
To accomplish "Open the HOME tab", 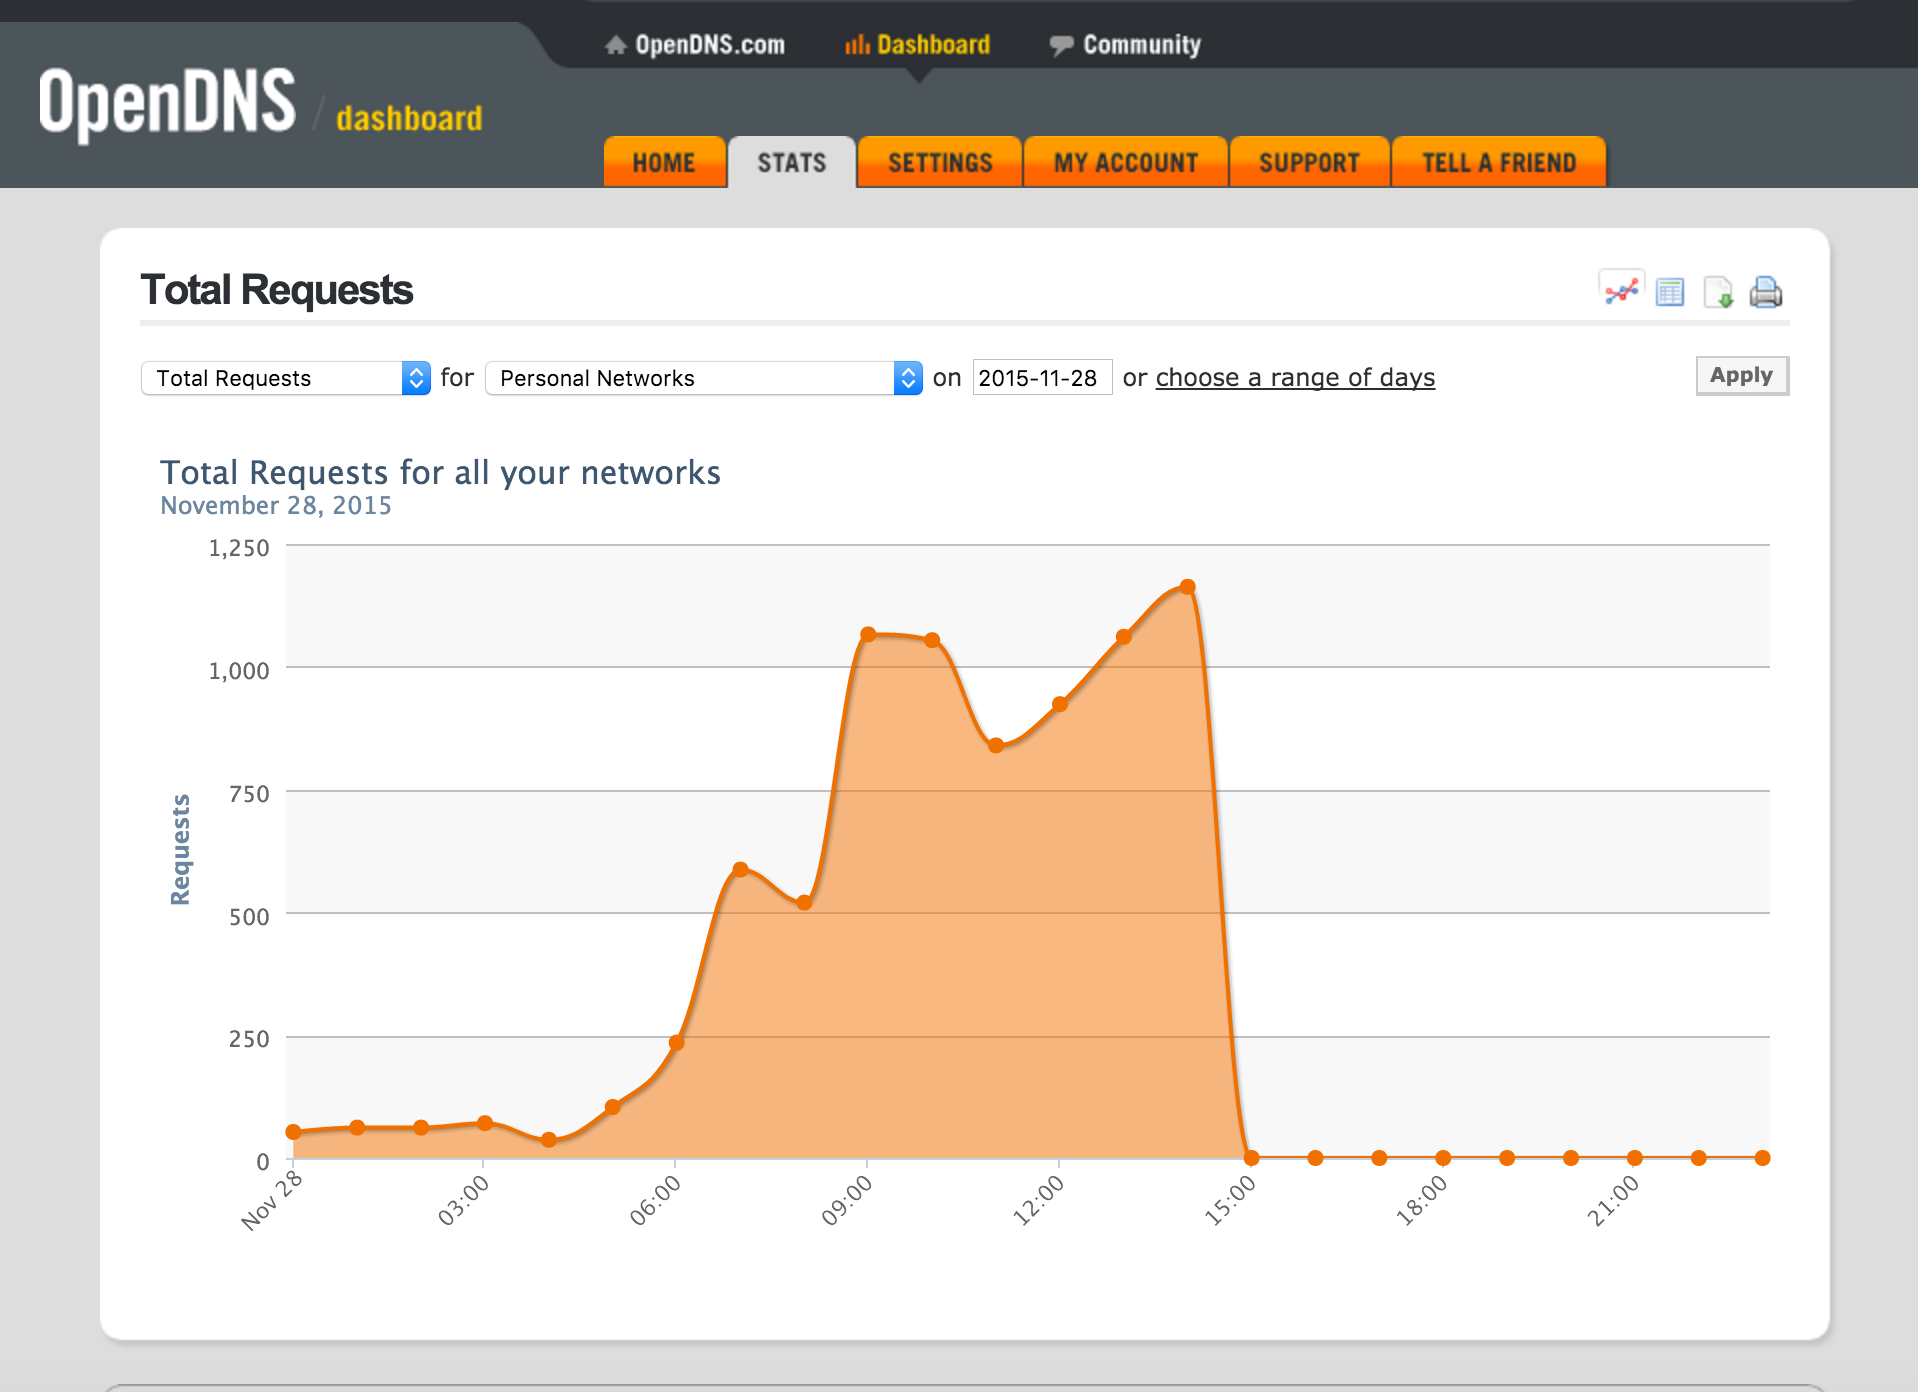I will (664, 162).
